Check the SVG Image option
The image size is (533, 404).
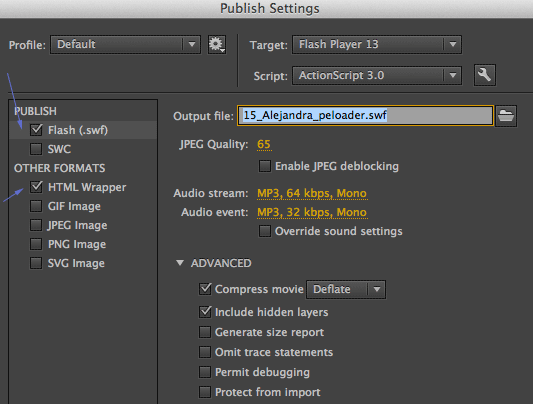(x=36, y=263)
